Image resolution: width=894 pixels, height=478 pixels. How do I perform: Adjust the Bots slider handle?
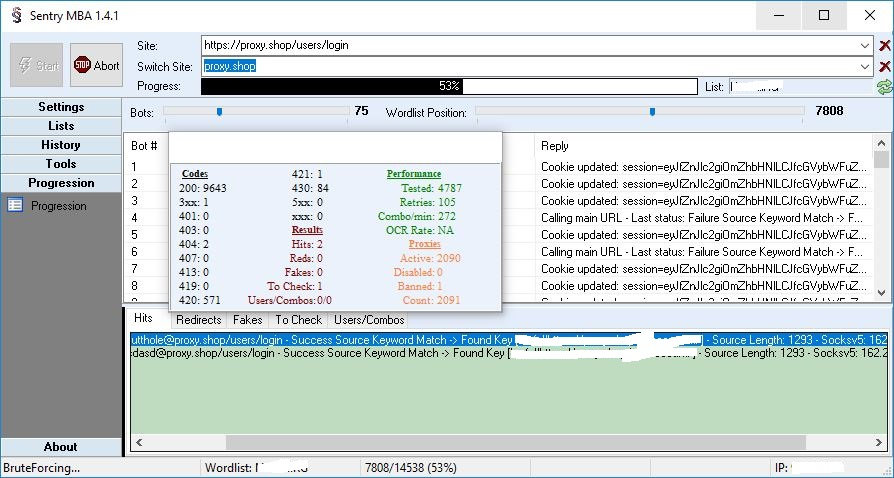click(220, 112)
